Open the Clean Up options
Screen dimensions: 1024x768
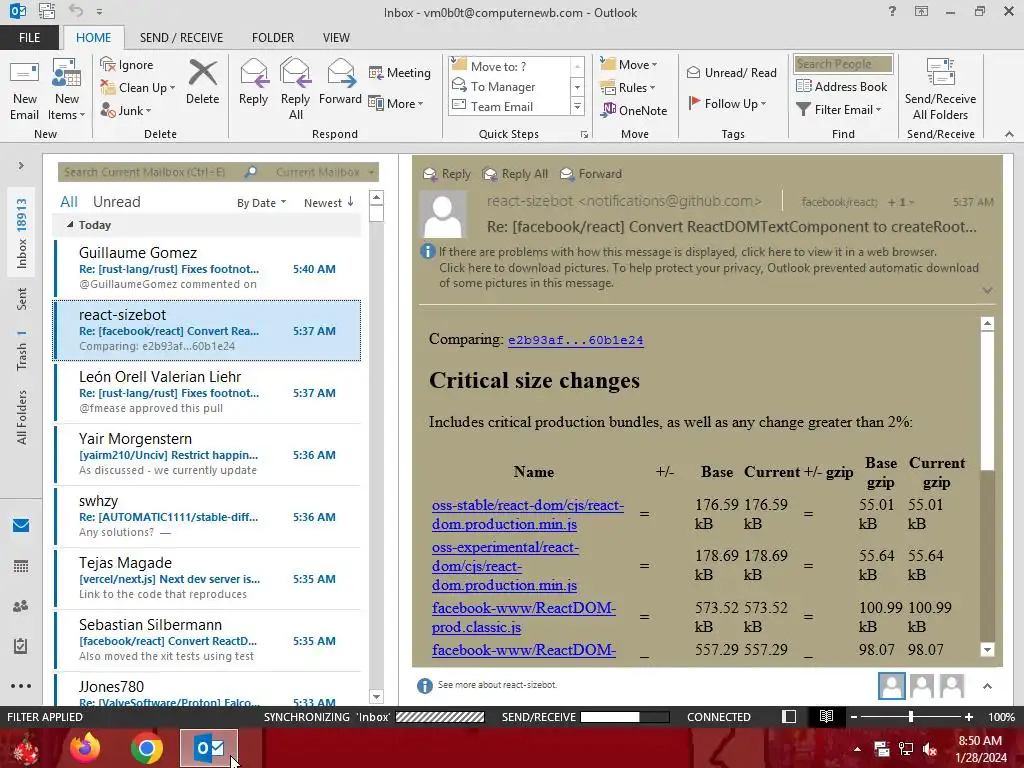138,88
